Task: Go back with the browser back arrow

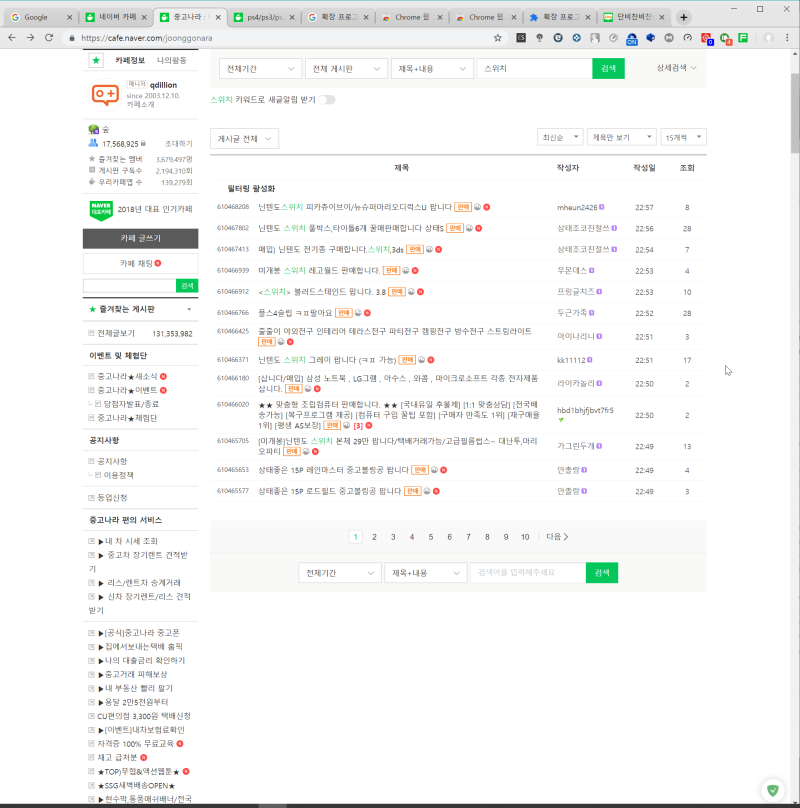Action: (x=12, y=38)
